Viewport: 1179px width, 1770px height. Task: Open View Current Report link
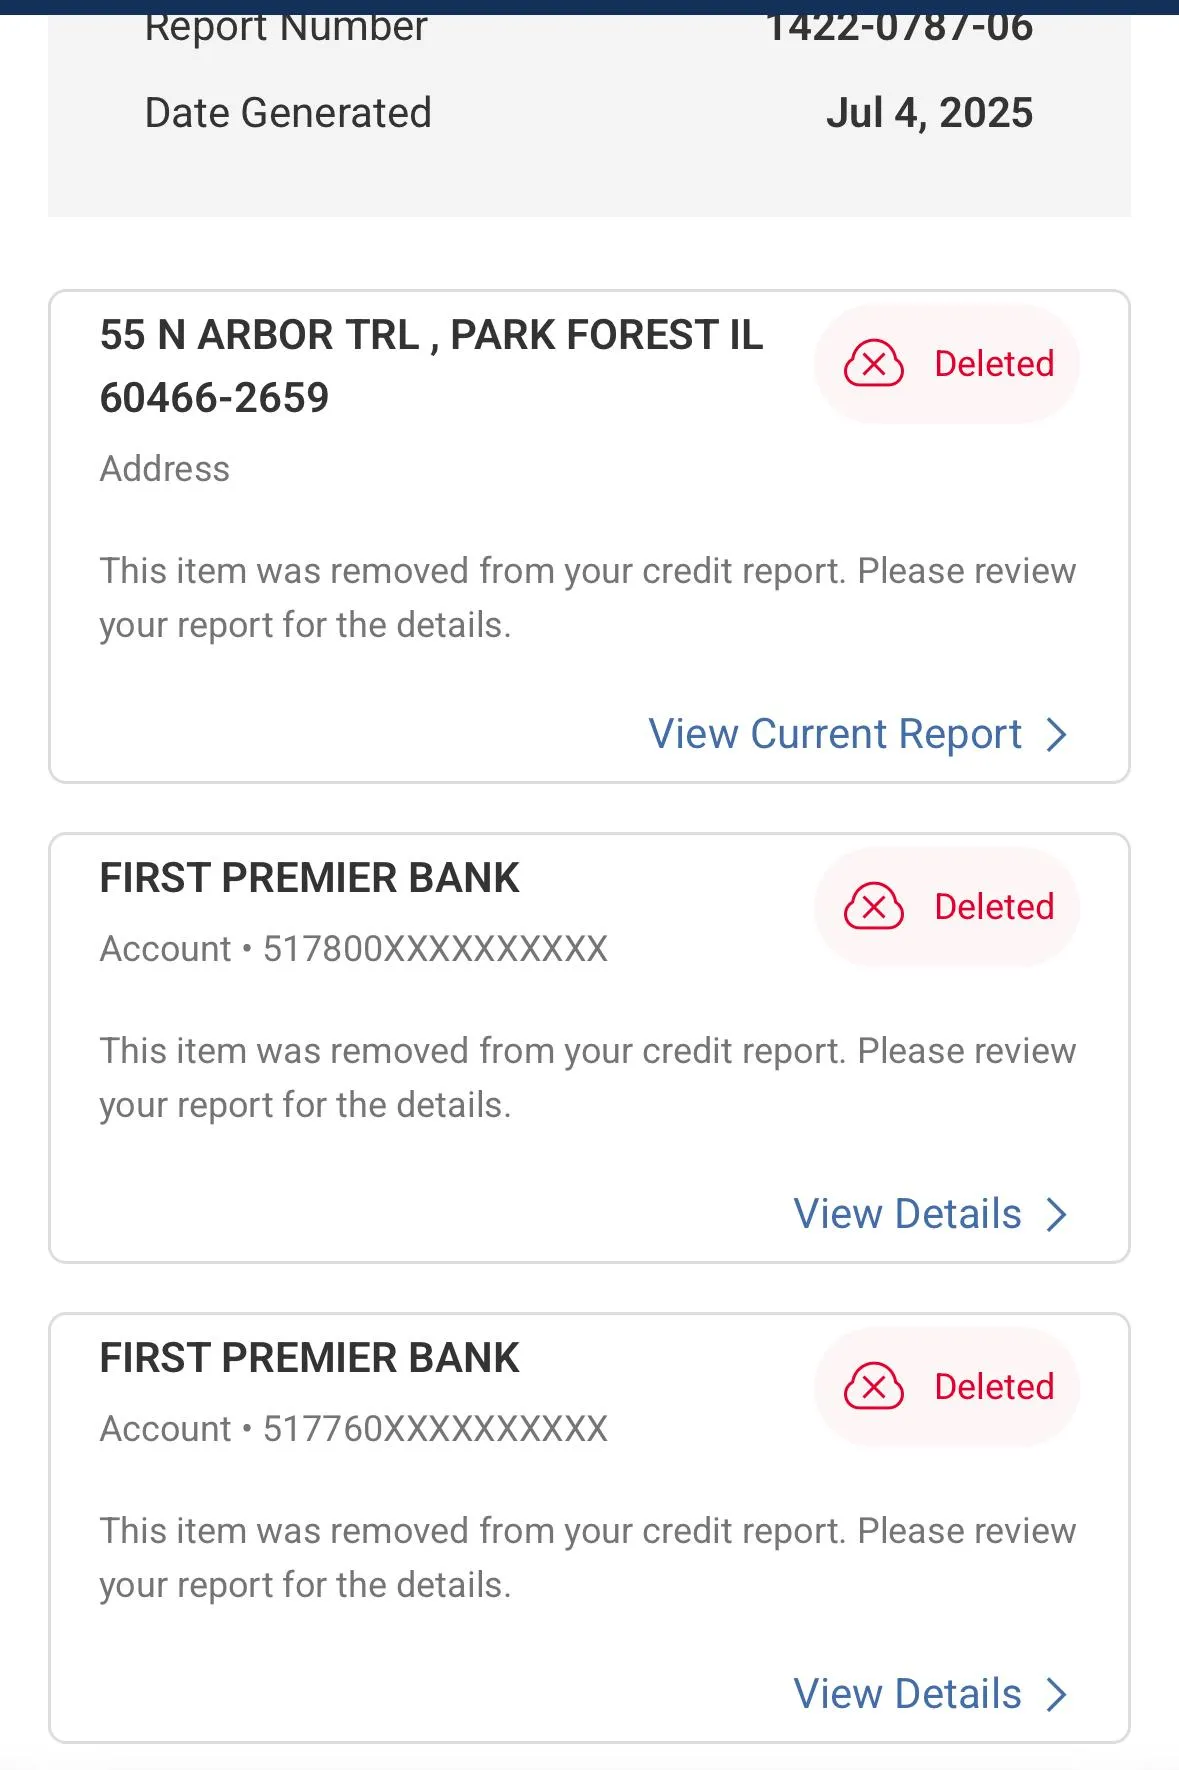coord(835,734)
